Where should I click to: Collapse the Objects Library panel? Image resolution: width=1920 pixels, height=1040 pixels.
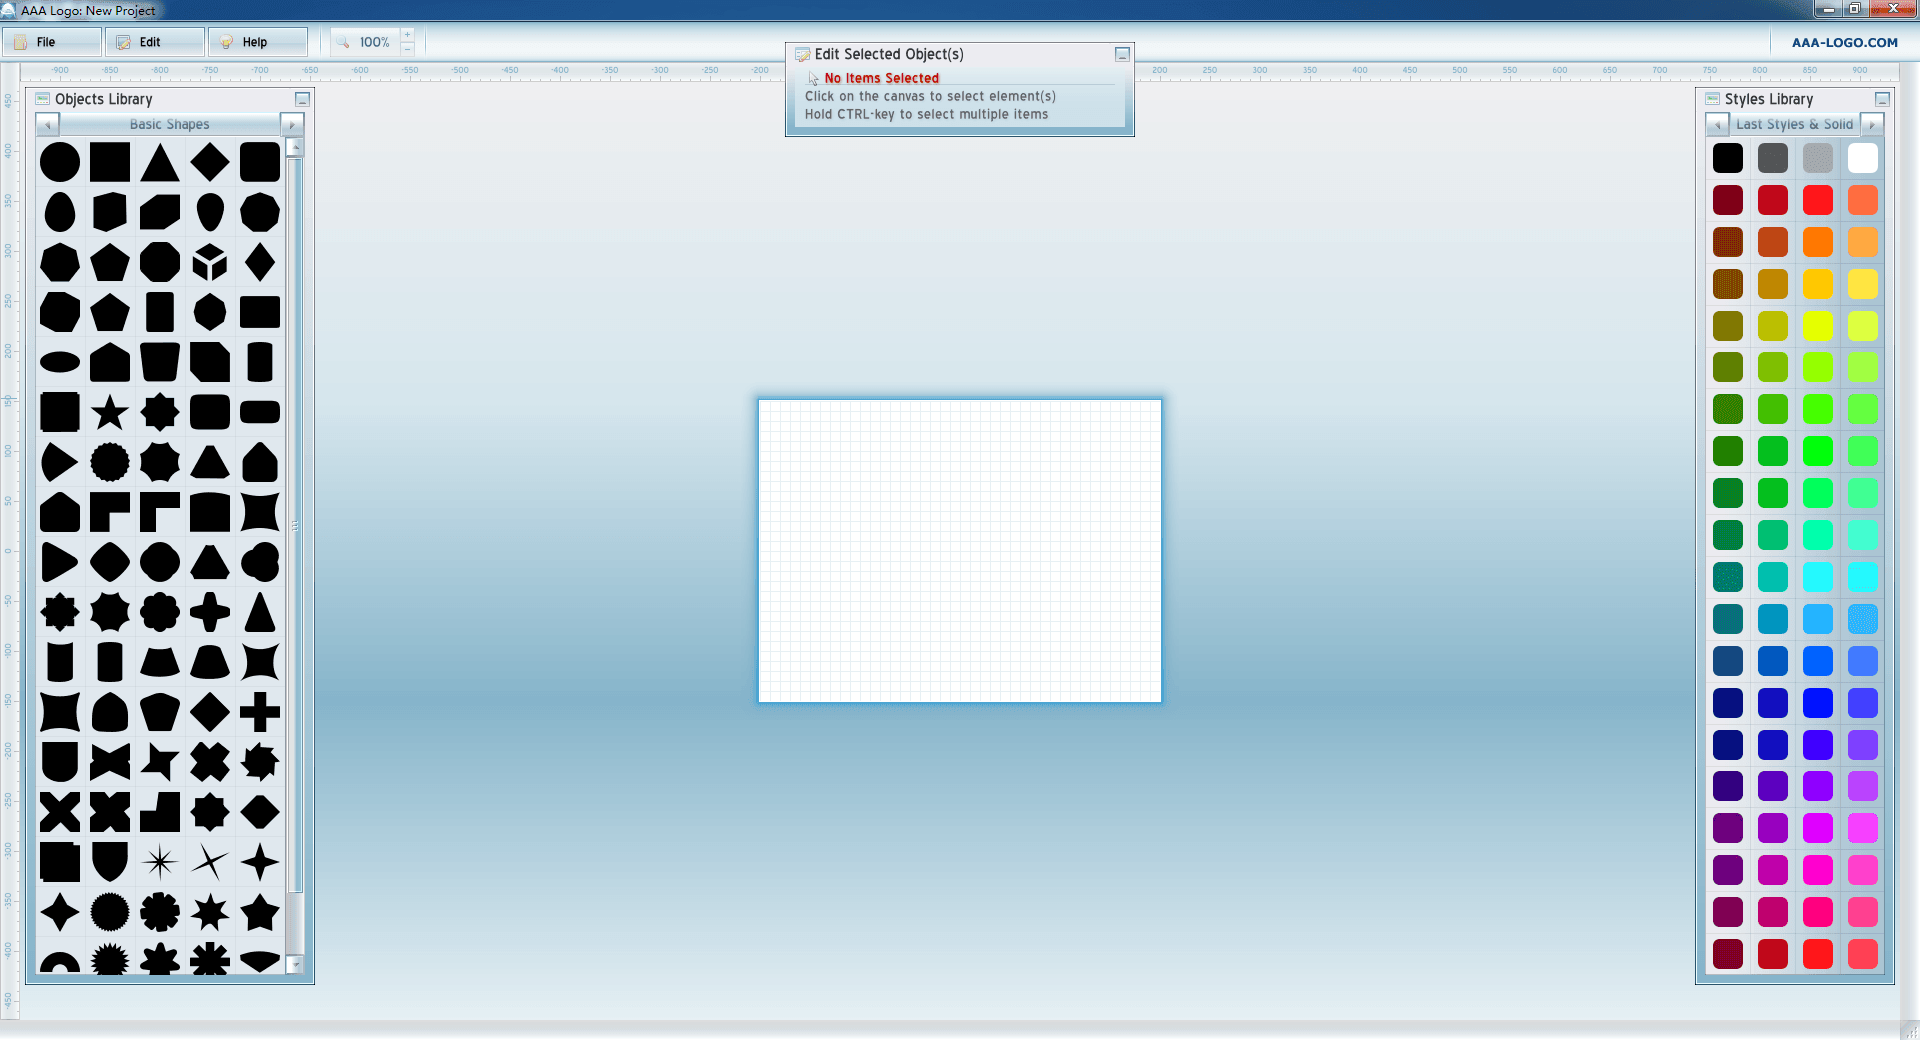click(302, 99)
